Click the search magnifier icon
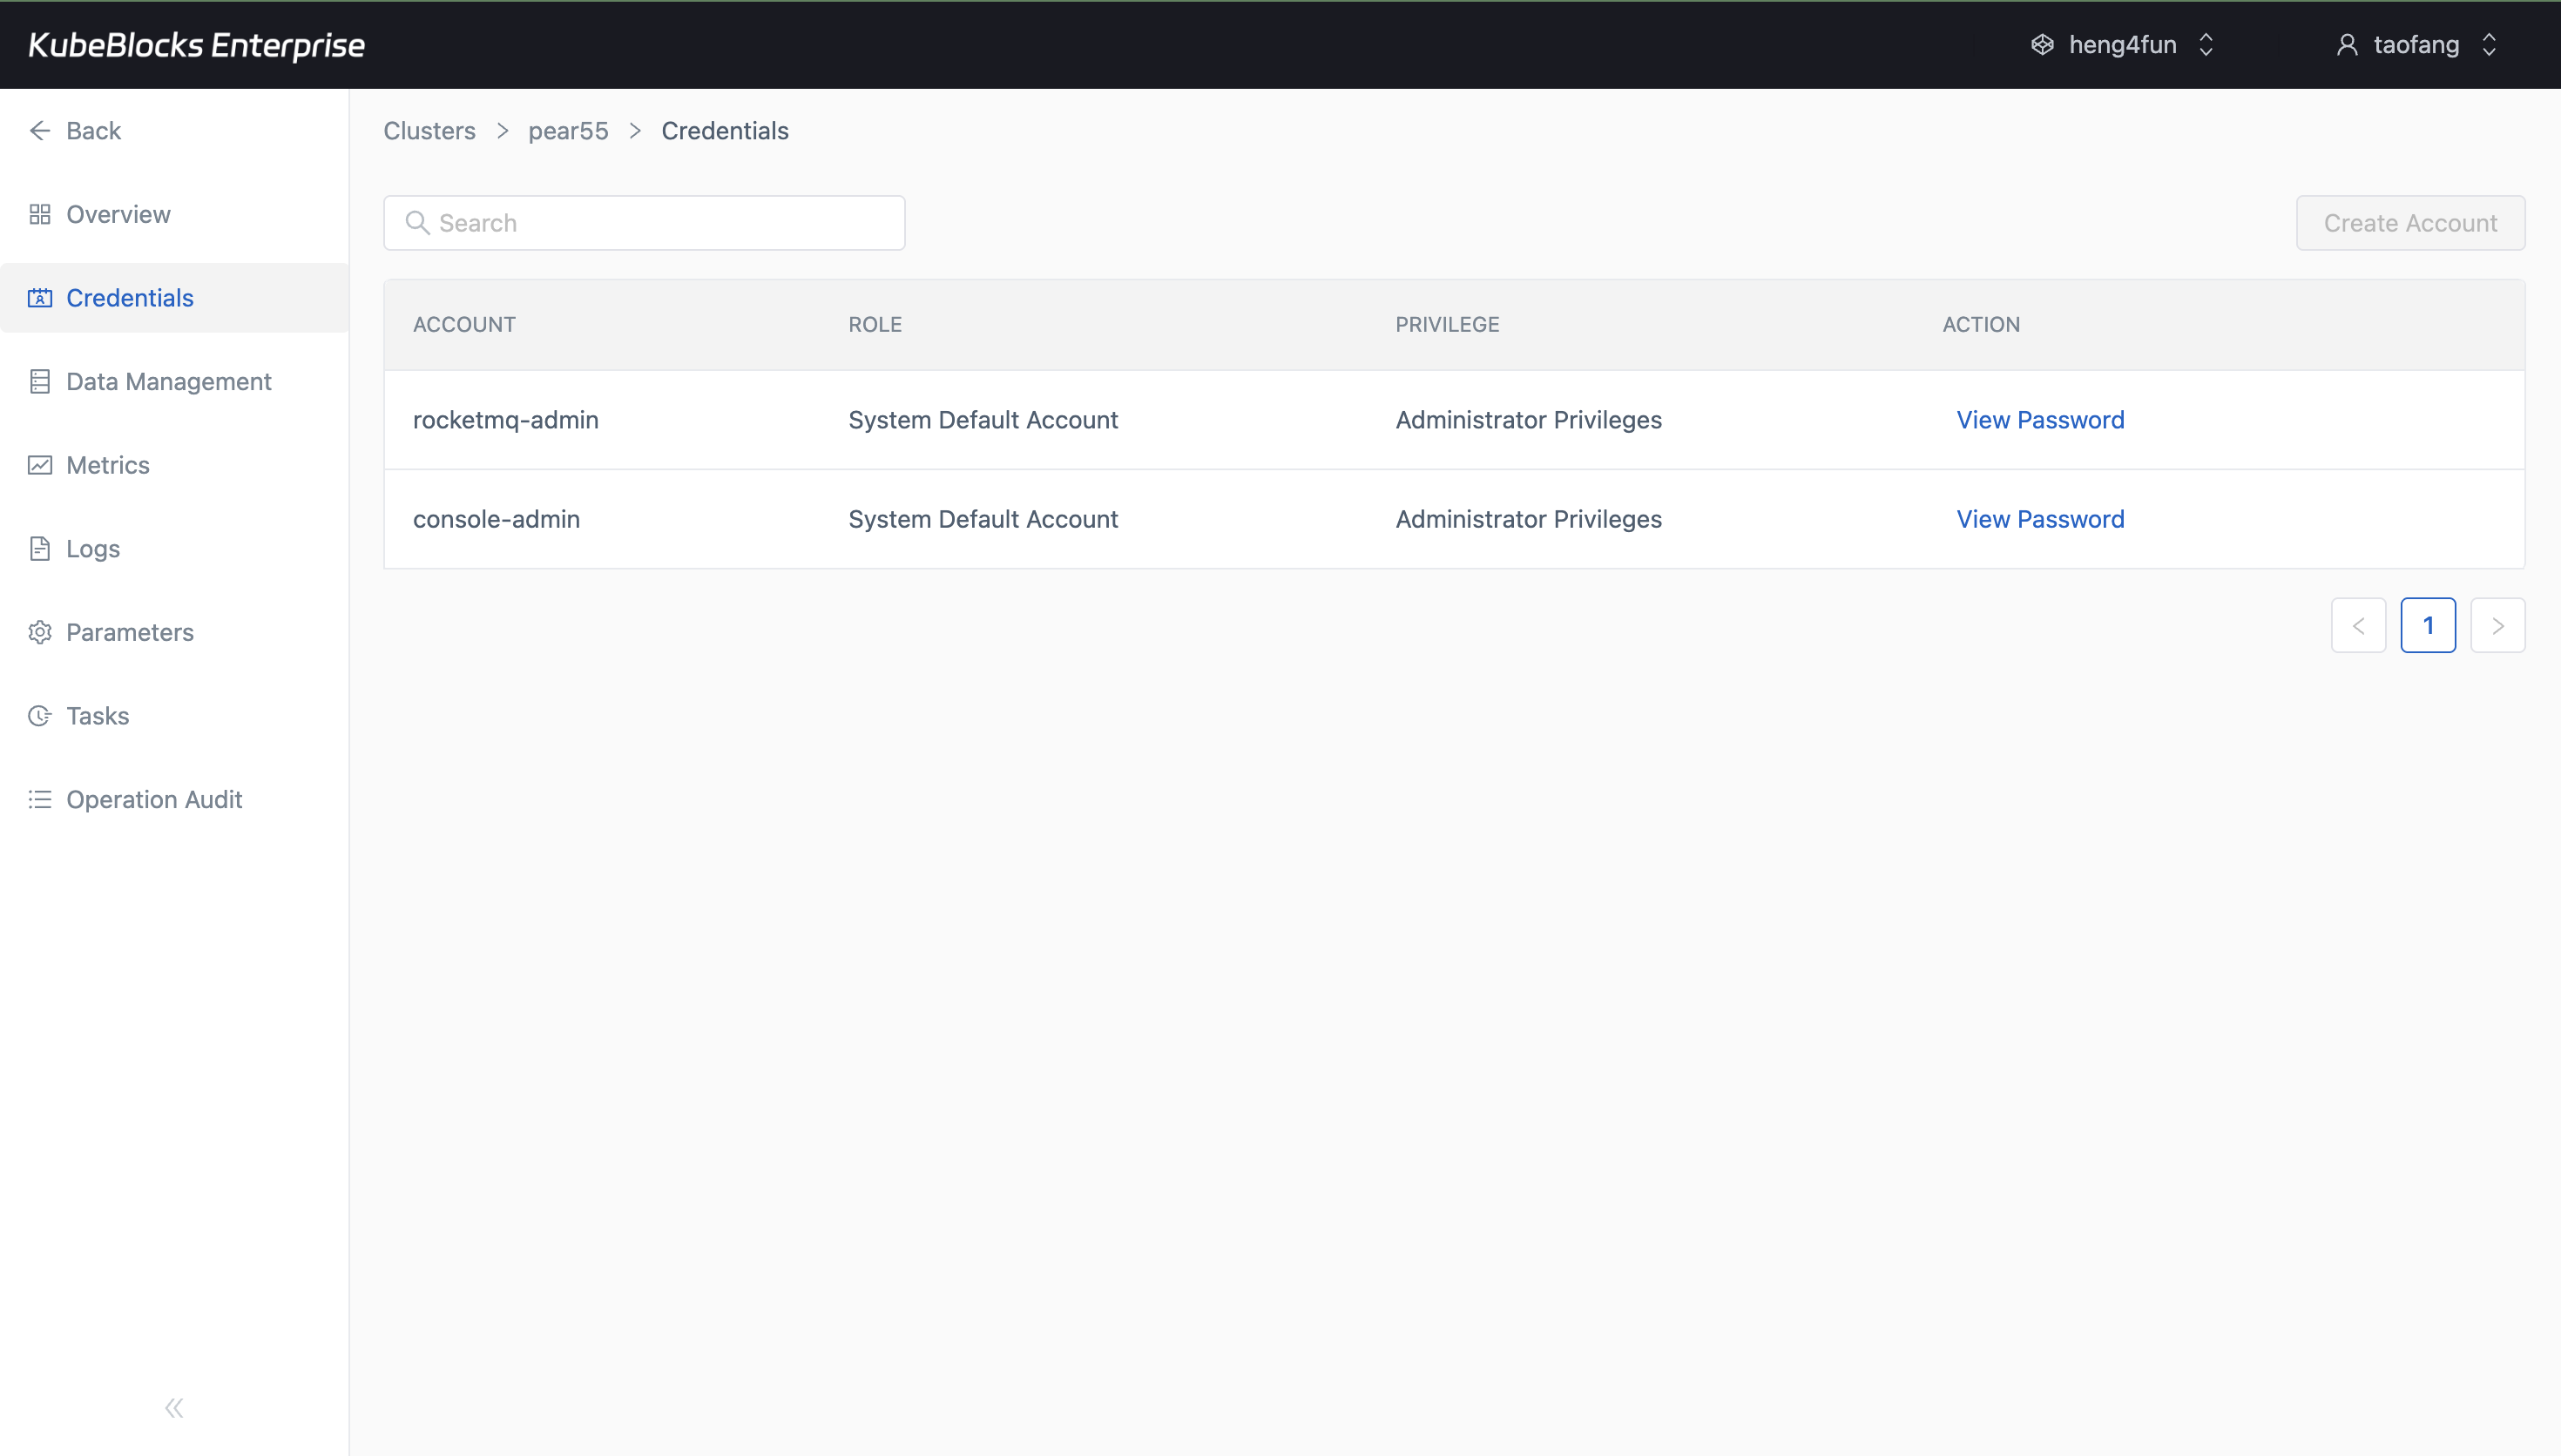This screenshot has width=2561, height=1456. click(x=418, y=222)
